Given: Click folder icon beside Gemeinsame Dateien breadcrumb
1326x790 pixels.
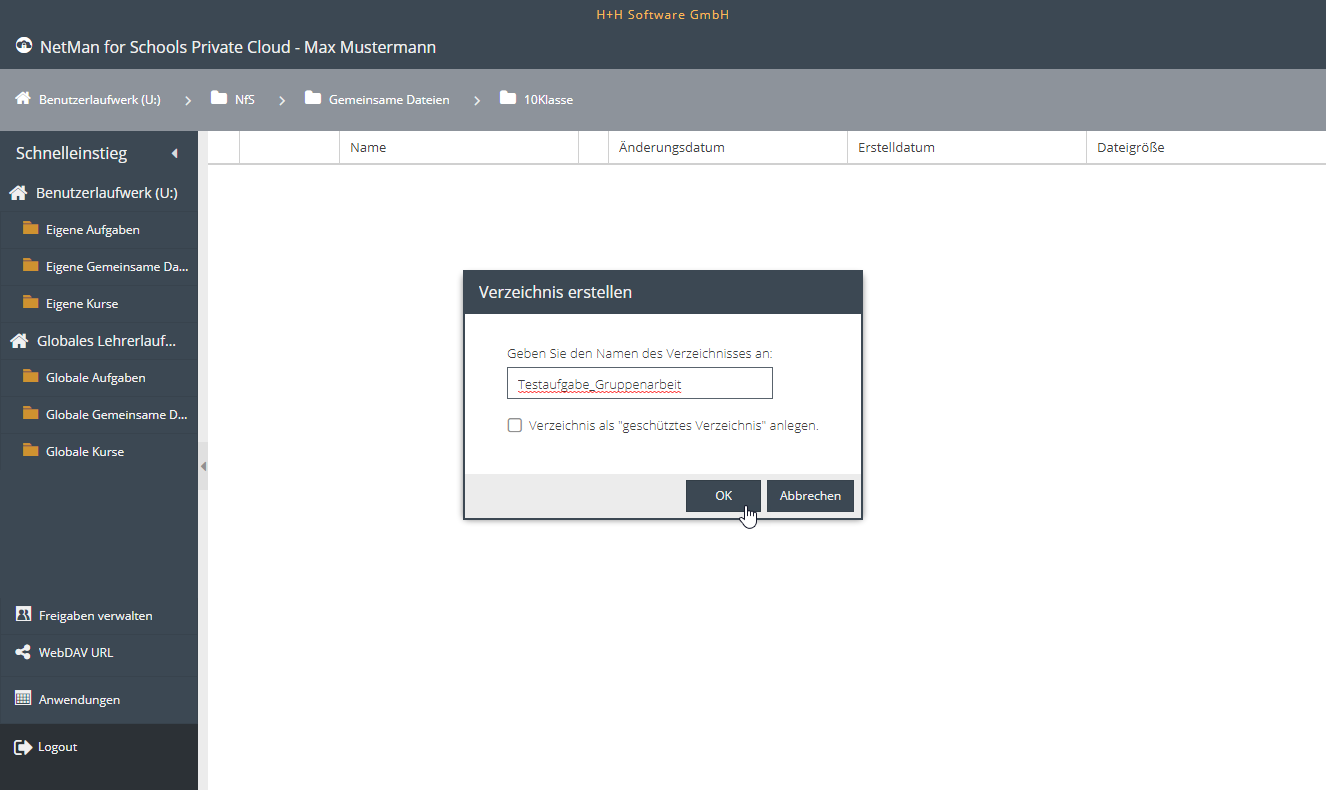Looking at the screenshot, I should click(313, 98).
